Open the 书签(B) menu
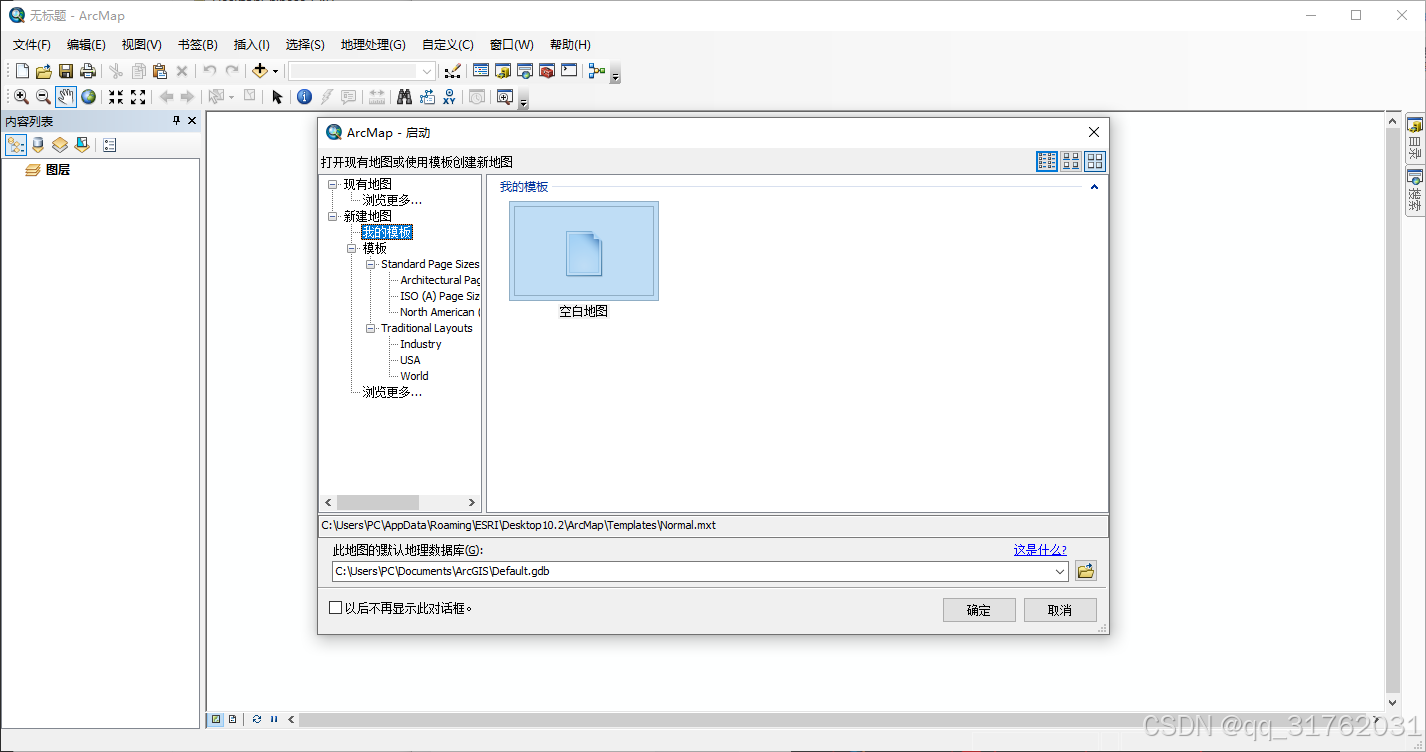 (x=197, y=45)
